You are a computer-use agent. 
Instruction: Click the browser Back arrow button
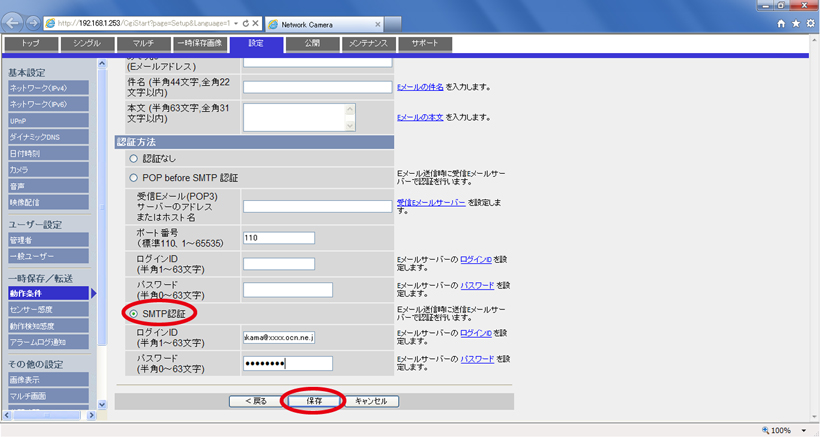pos(13,23)
